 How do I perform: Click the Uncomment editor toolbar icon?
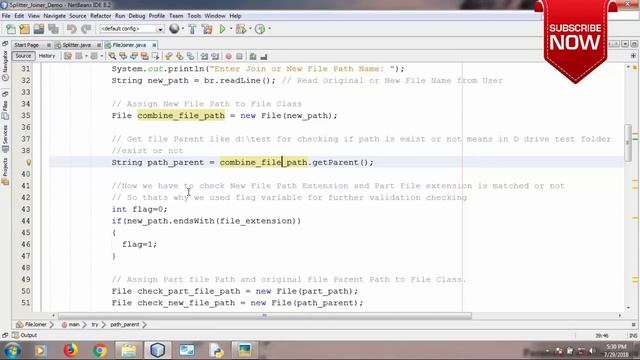[x=264, y=56]
